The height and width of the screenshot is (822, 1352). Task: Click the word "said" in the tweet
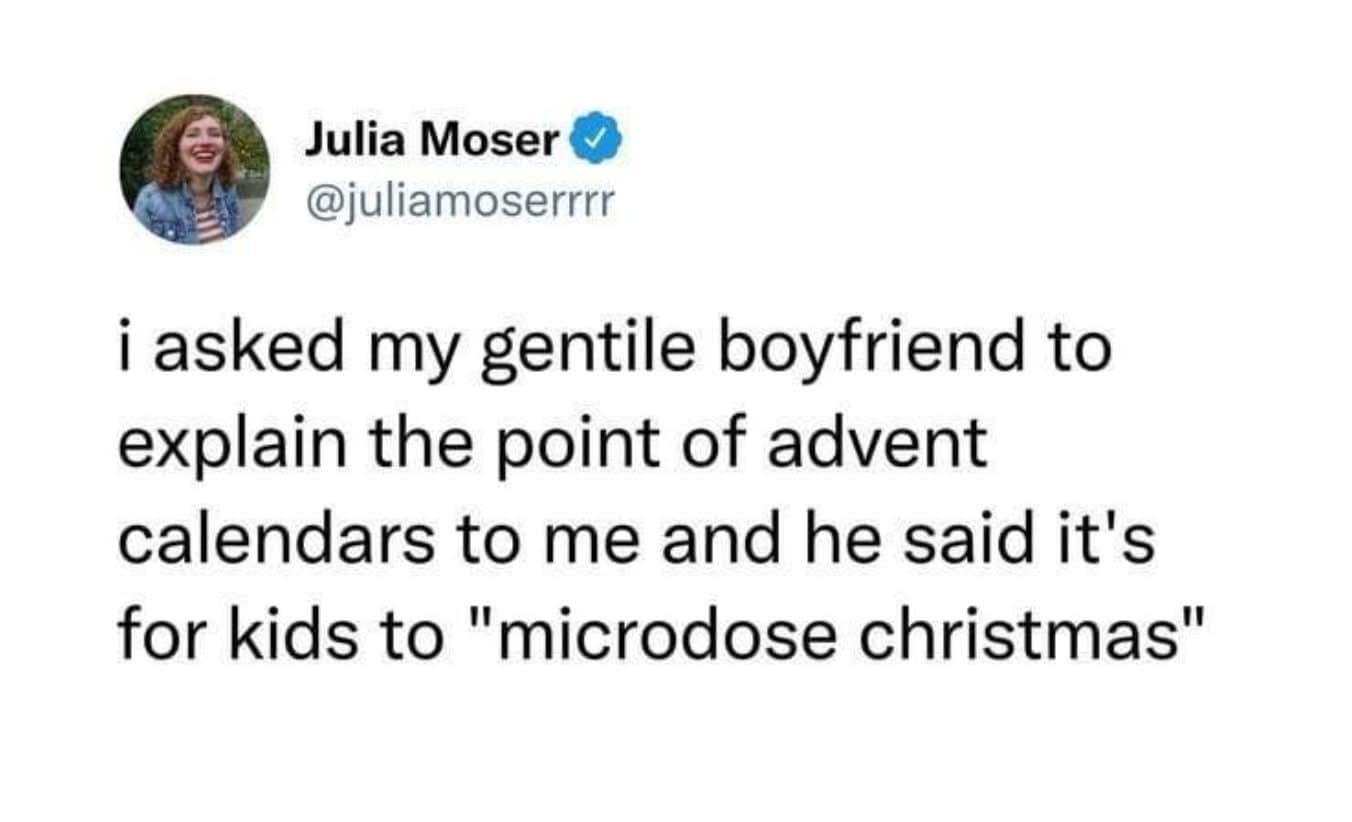[980, 541]
